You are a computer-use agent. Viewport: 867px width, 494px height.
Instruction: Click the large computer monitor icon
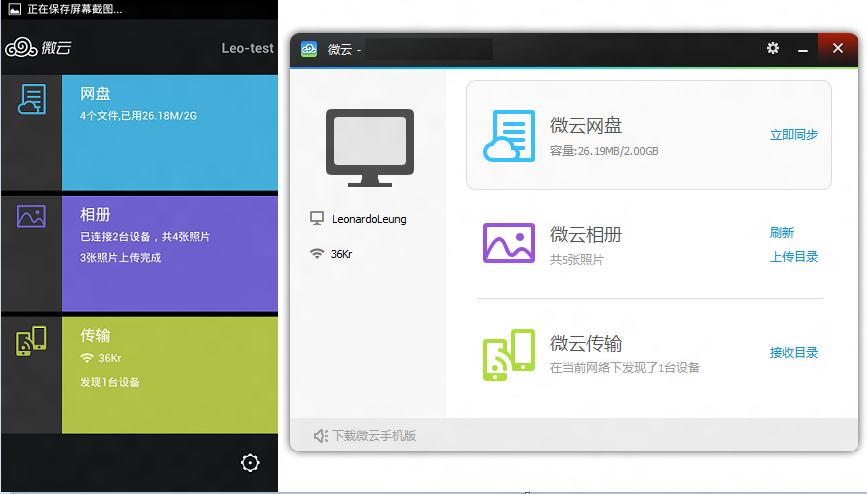pyautogui.click(x=370, y=148)
